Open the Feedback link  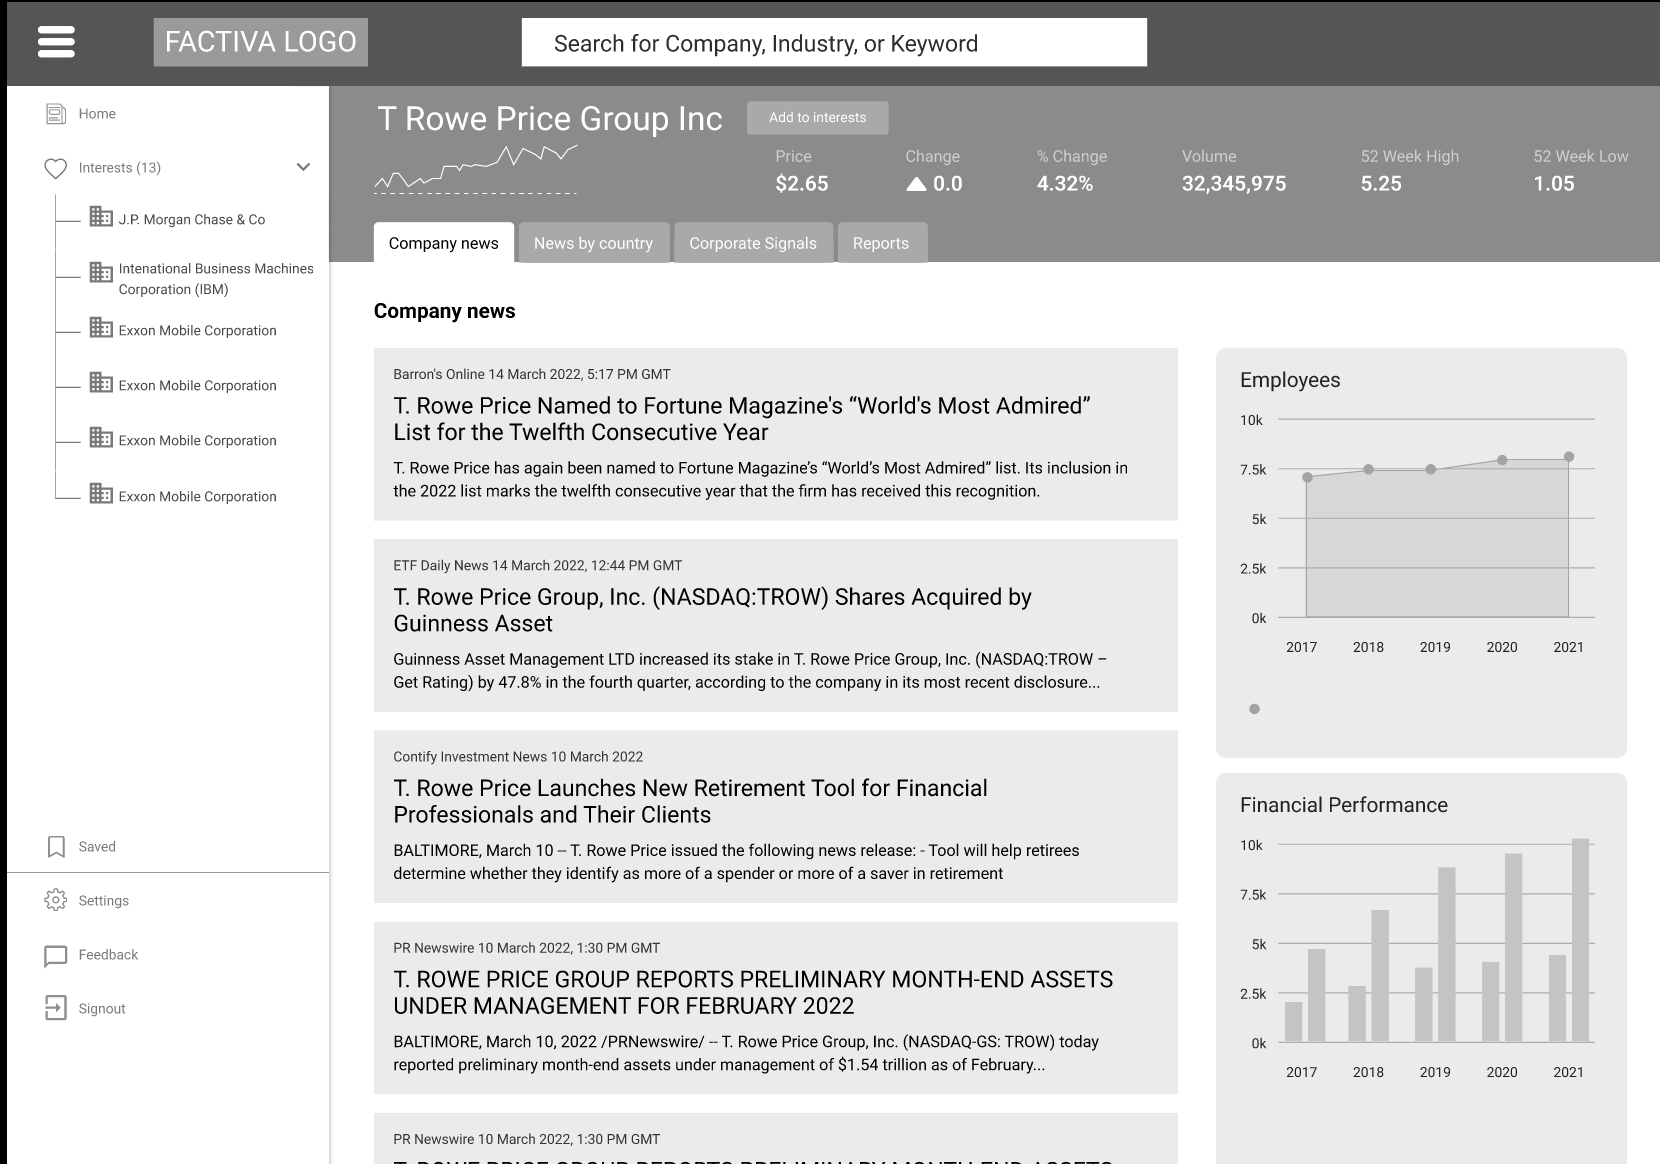108,955
